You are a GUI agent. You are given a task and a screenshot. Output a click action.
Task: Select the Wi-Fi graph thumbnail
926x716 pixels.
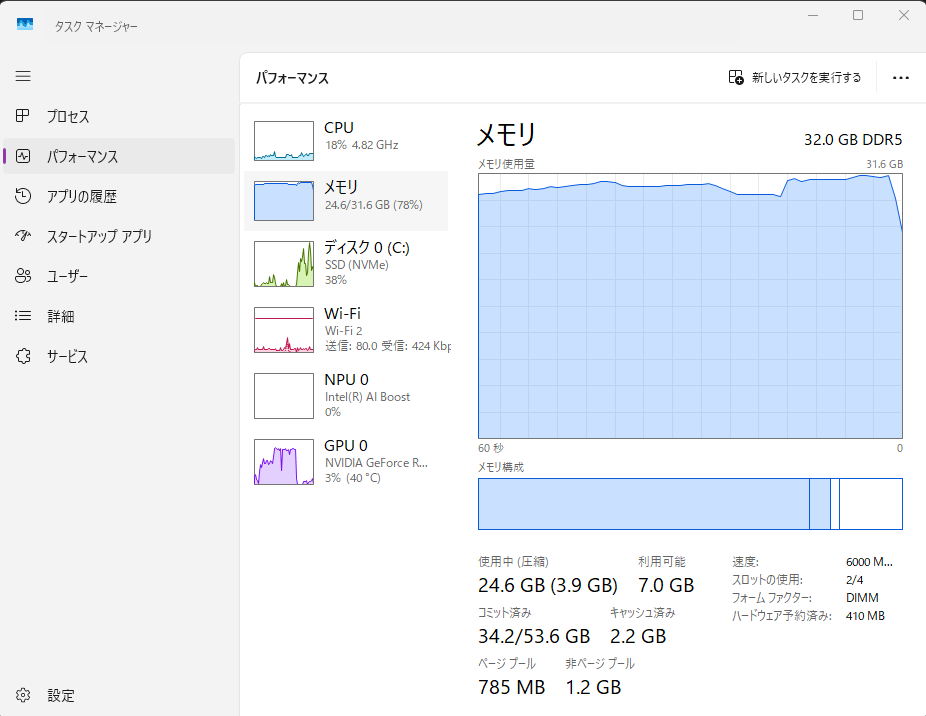click(x=284, y=330)
